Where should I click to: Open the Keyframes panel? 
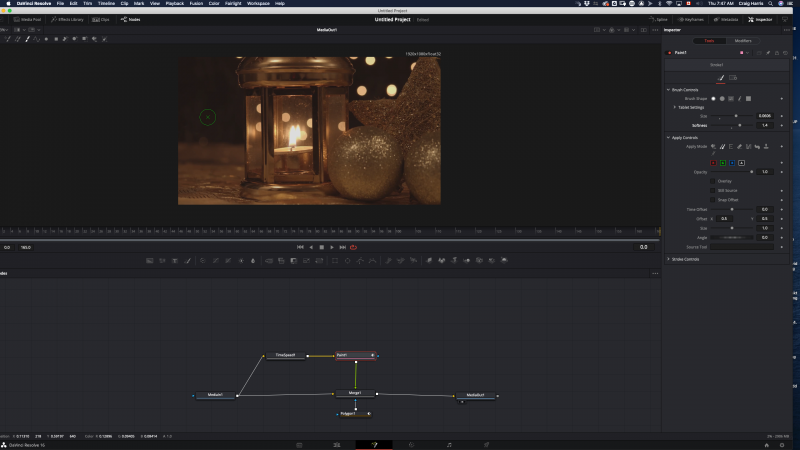[x=691, y=19]
